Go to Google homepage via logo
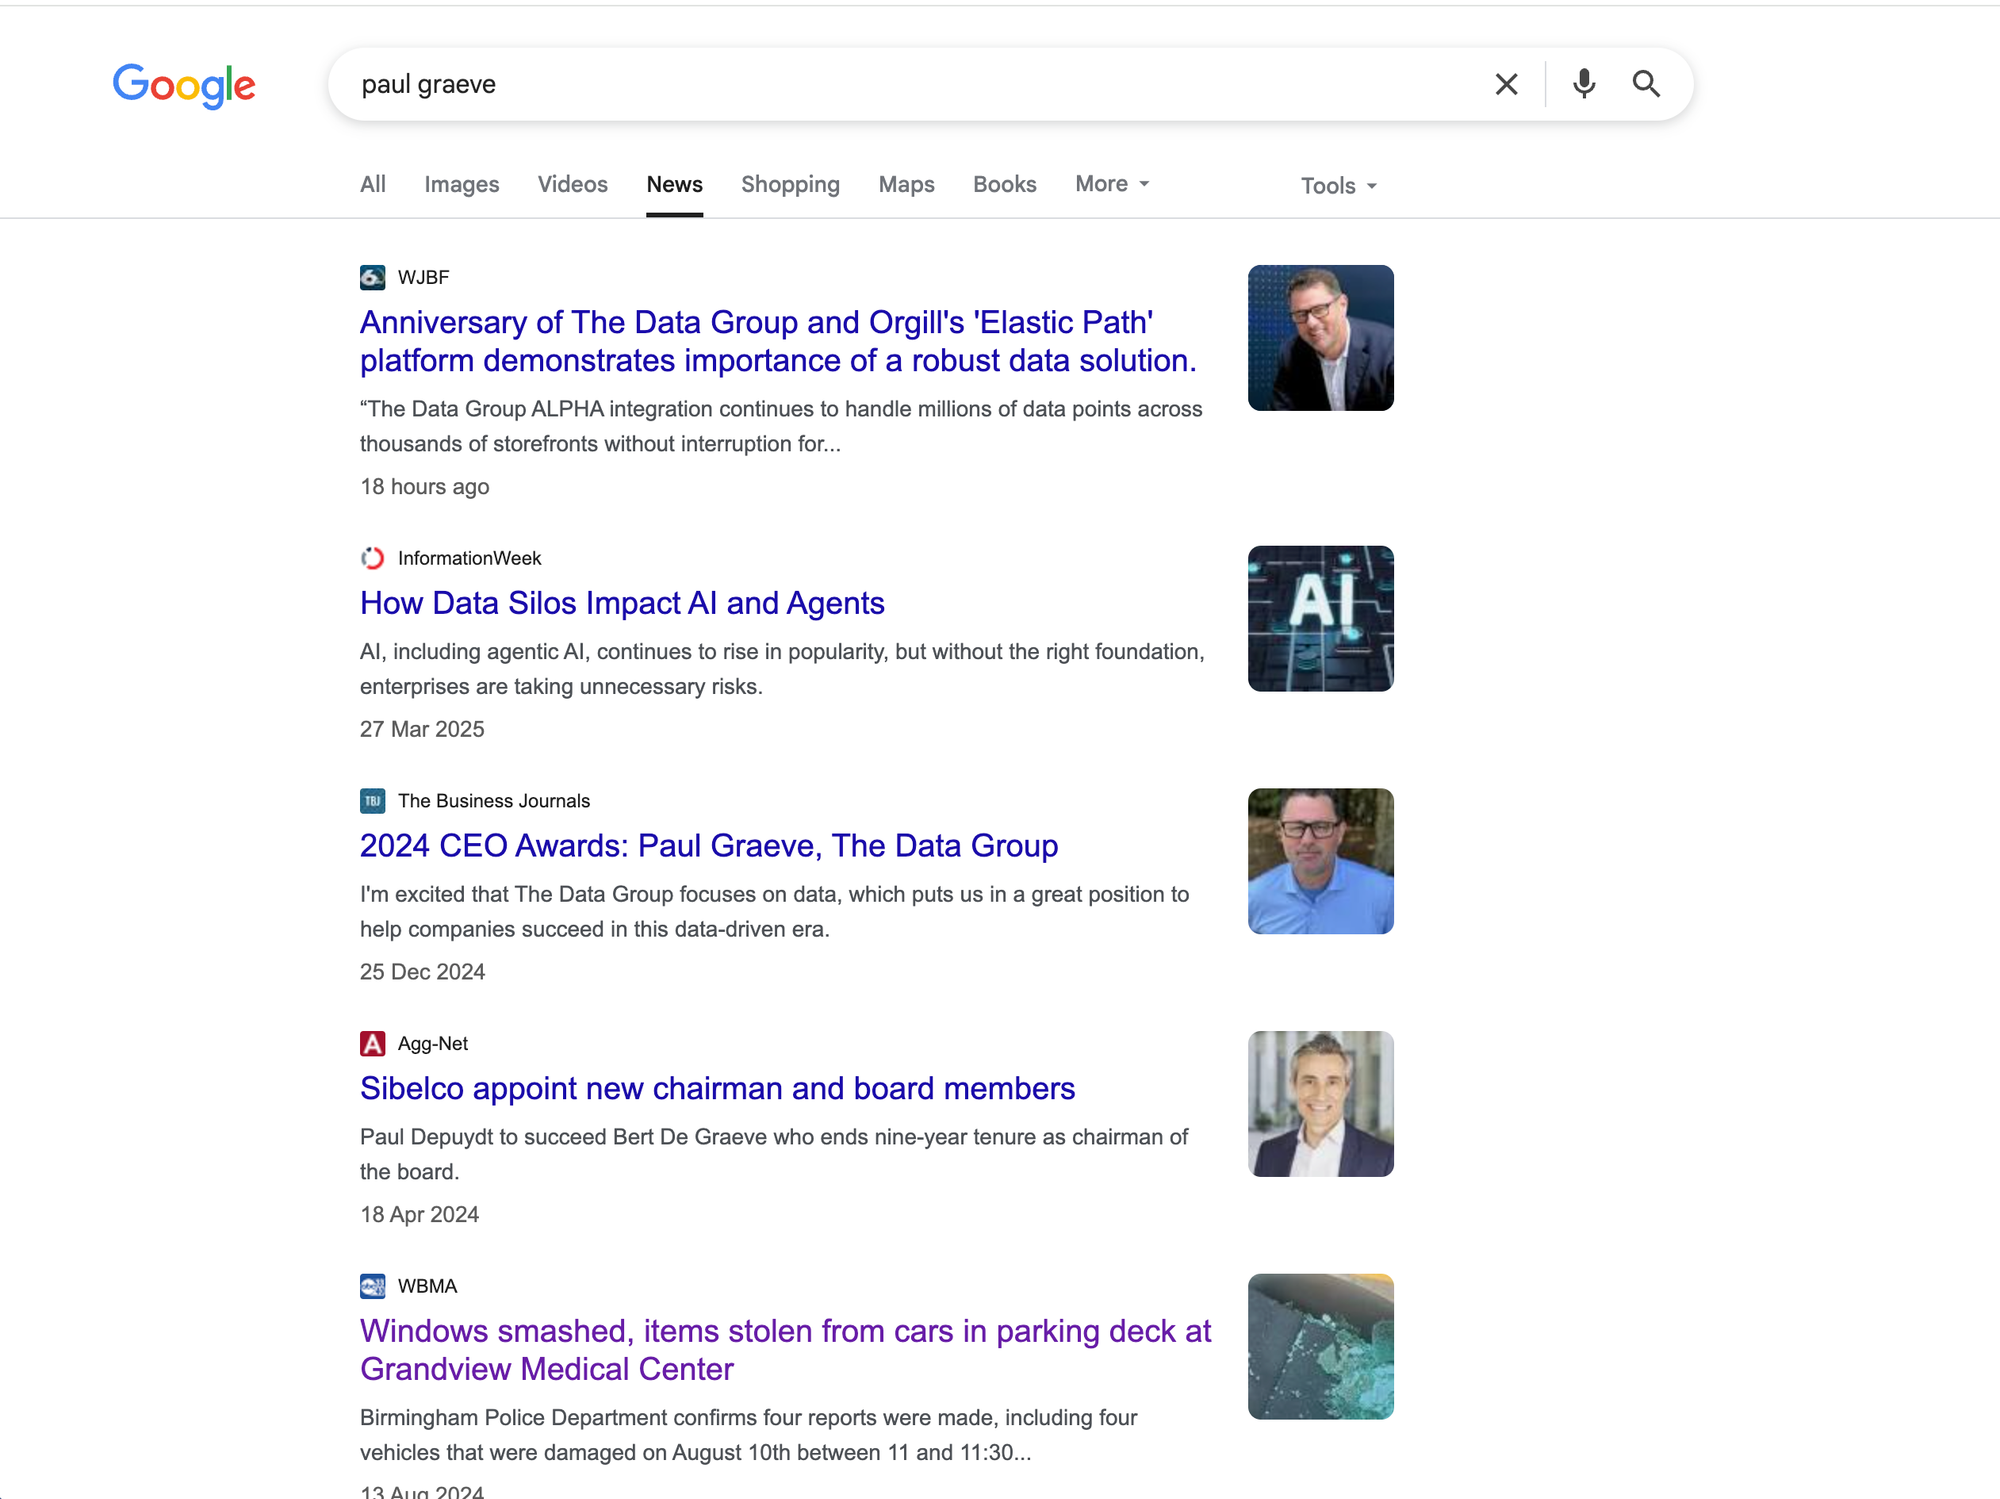The image size is (2000, 1499). pyautogui.click(x=184, y=85)
